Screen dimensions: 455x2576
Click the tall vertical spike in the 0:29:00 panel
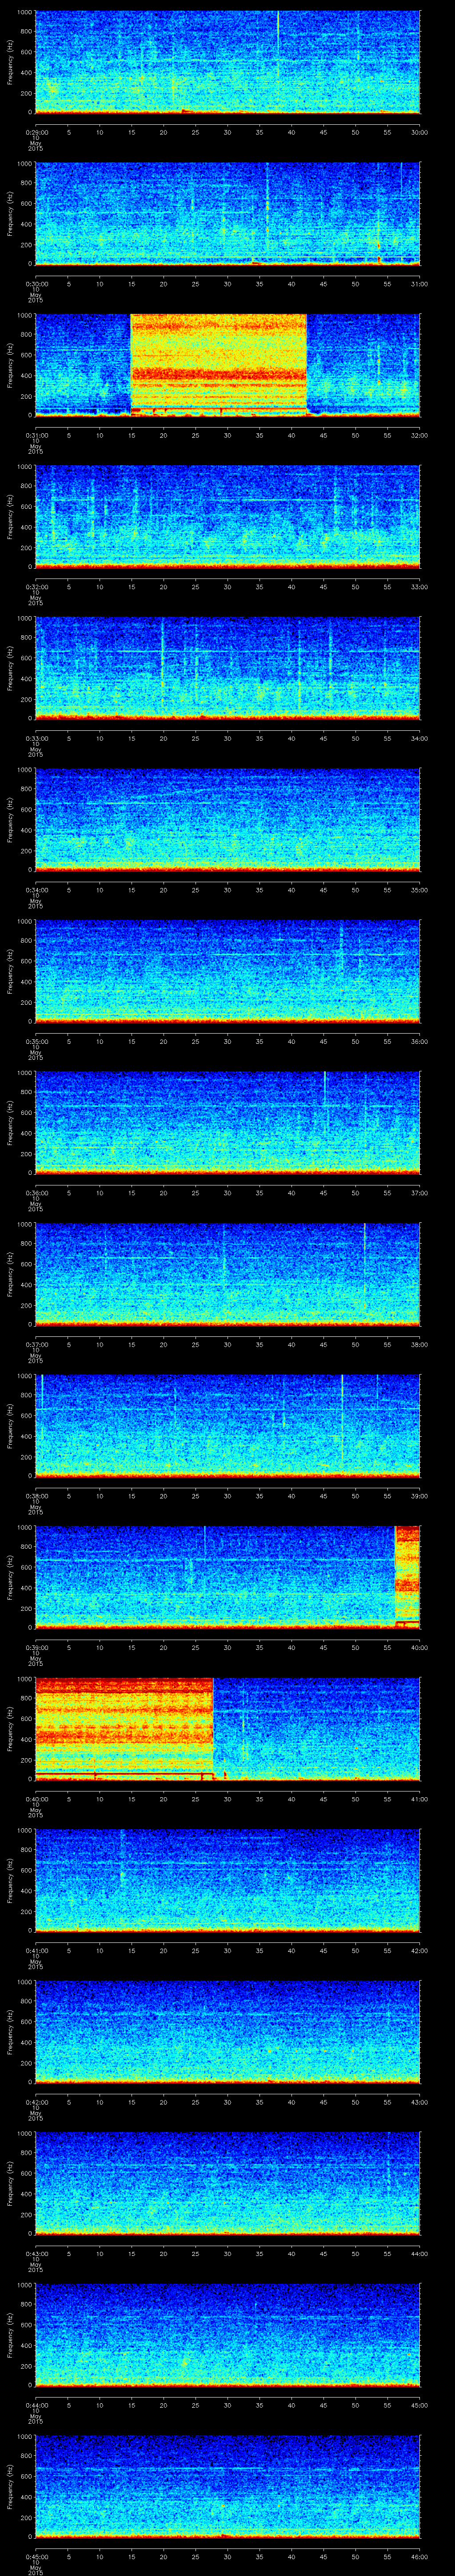point(278,45)
